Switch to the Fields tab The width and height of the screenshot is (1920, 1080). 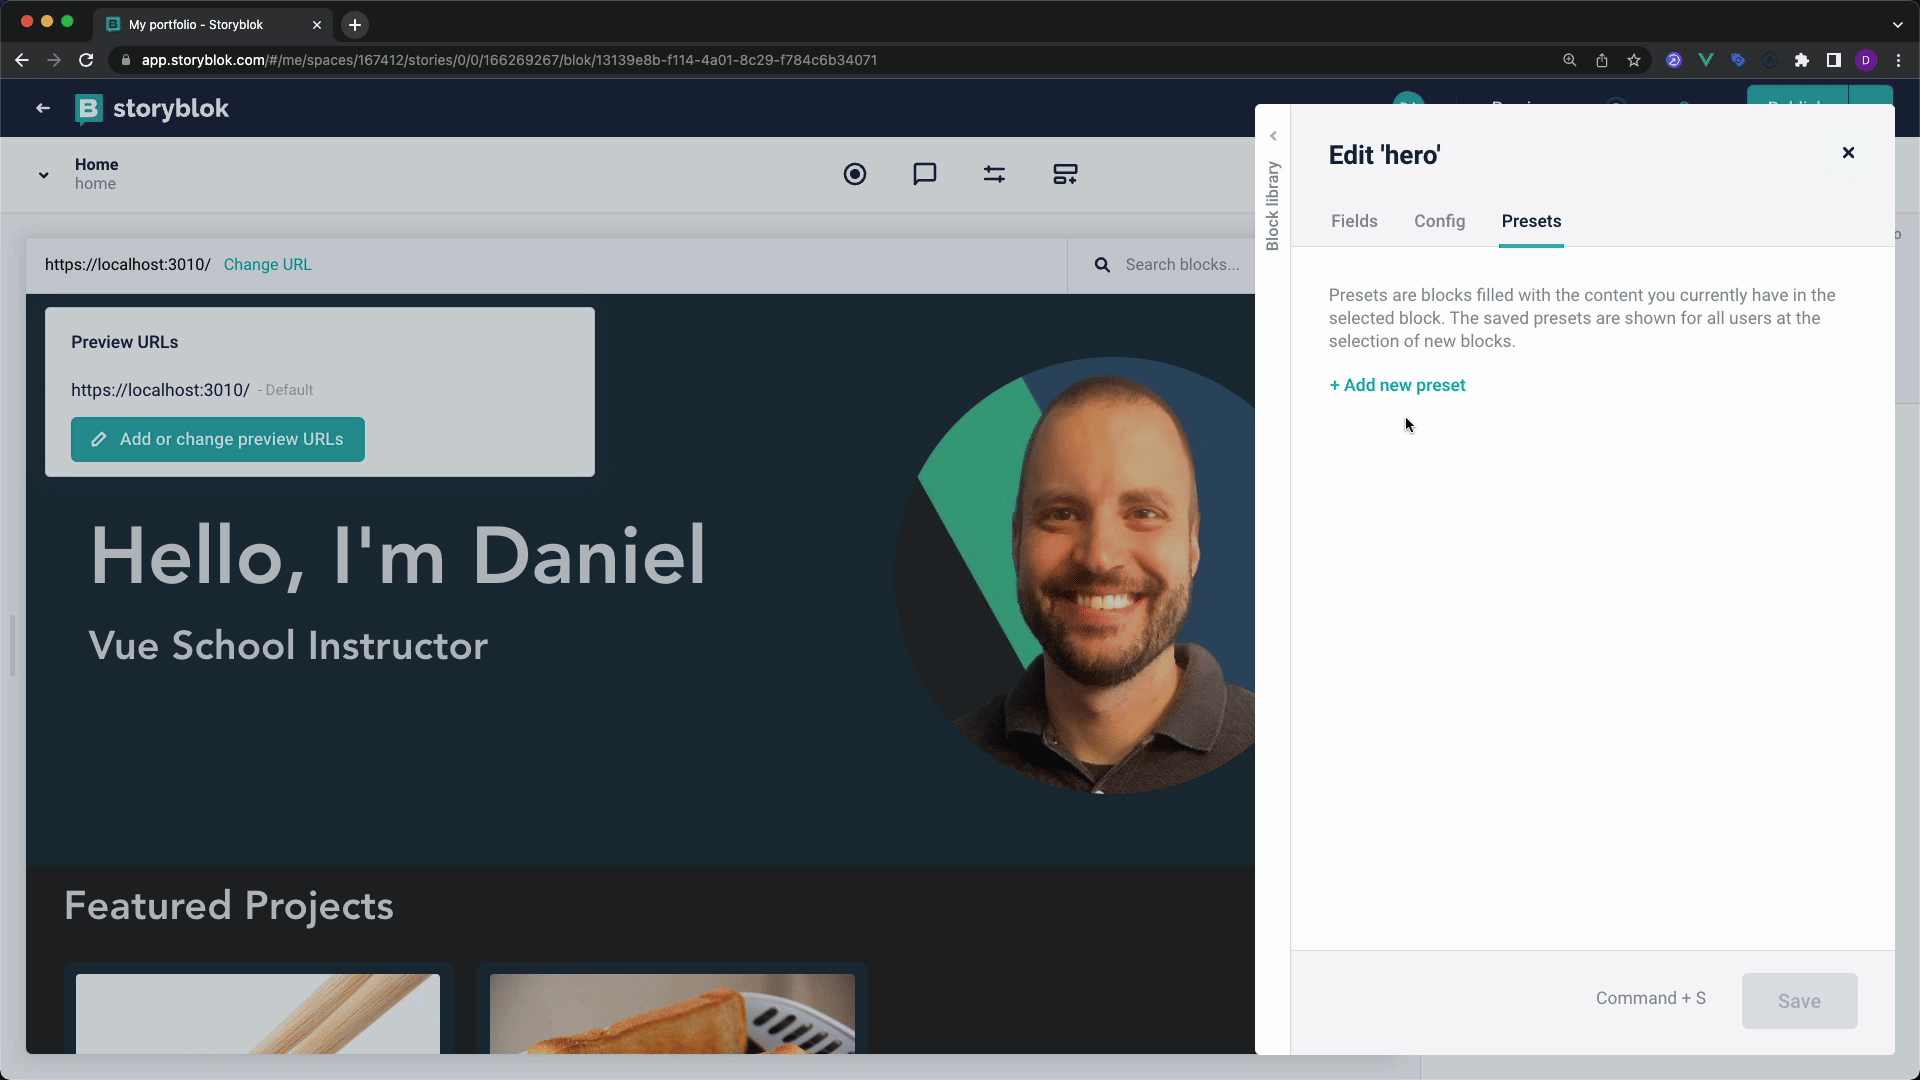pyautogui.click(x=1354, y=221)
